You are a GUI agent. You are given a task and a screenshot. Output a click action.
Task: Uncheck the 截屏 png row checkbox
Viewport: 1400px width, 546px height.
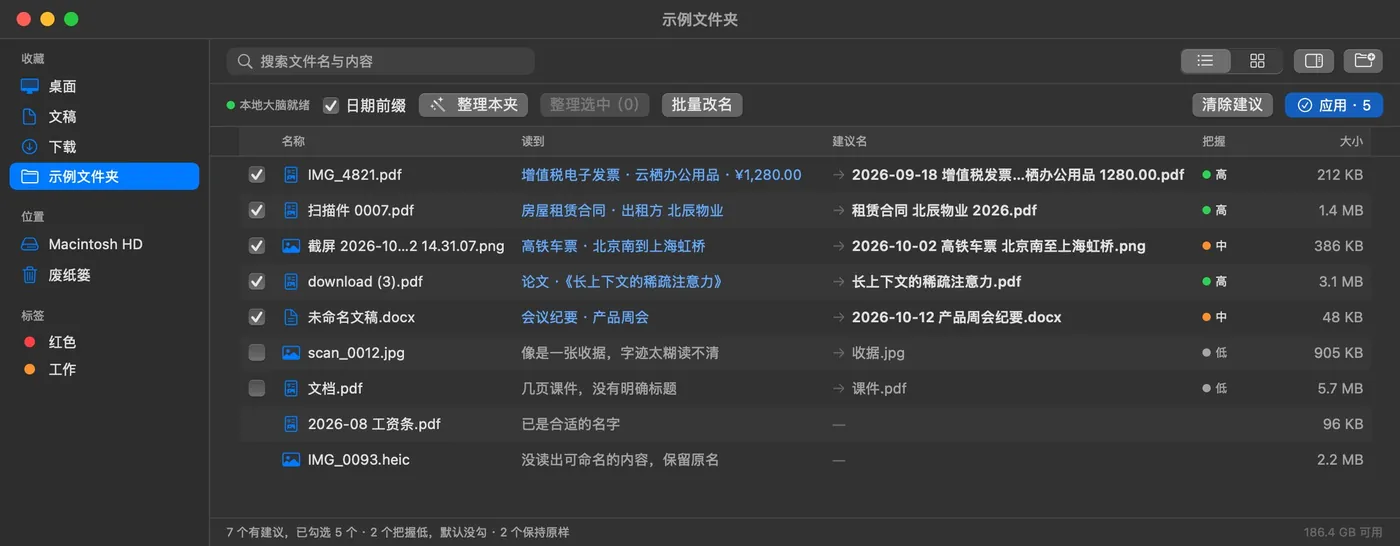point(257,246)
